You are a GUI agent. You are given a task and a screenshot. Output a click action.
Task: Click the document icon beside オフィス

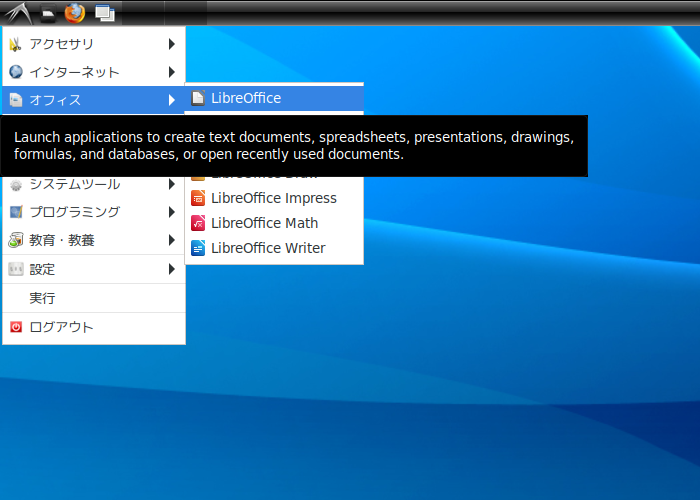pyautogui.click(x=16, y=100)
